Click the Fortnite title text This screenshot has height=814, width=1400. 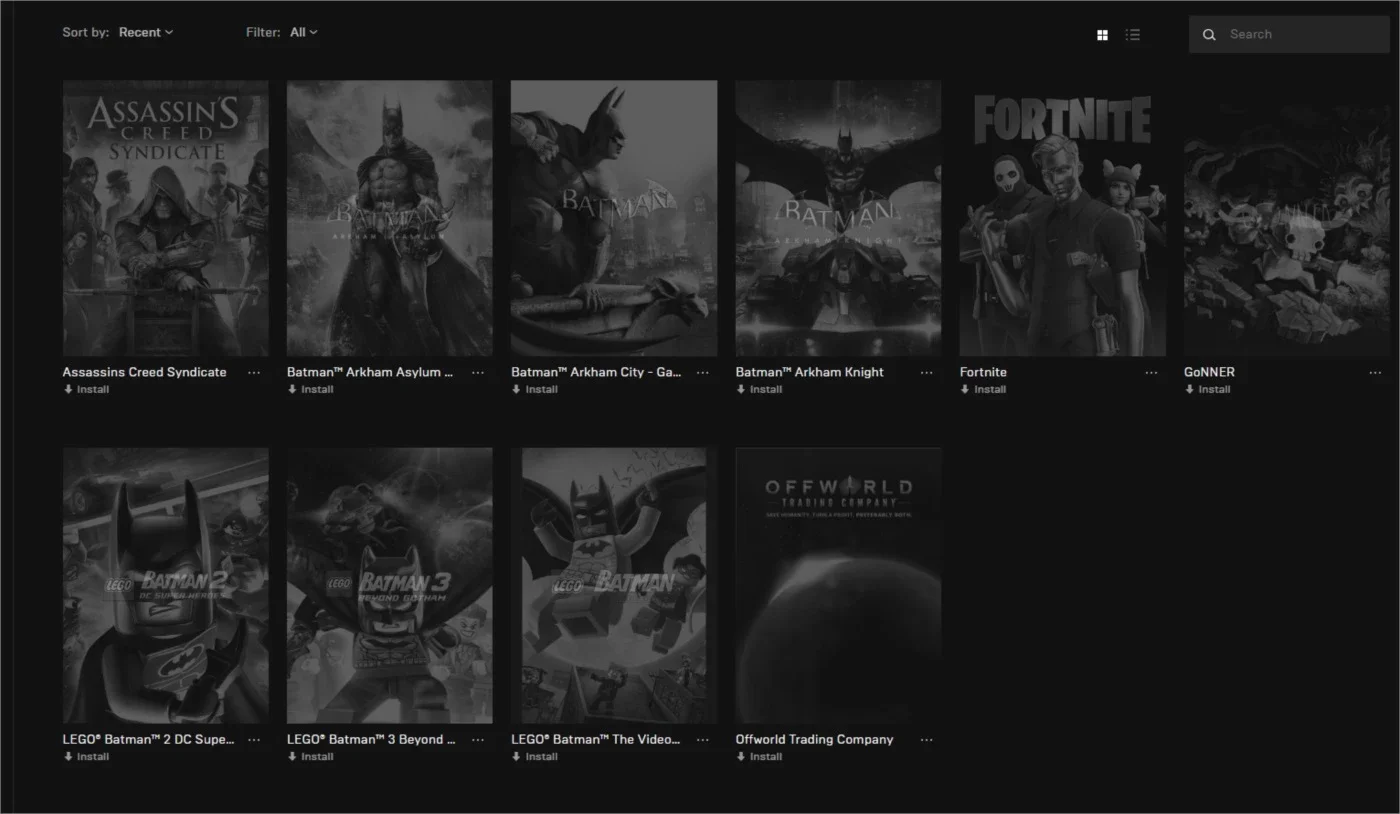click(983, 372)
